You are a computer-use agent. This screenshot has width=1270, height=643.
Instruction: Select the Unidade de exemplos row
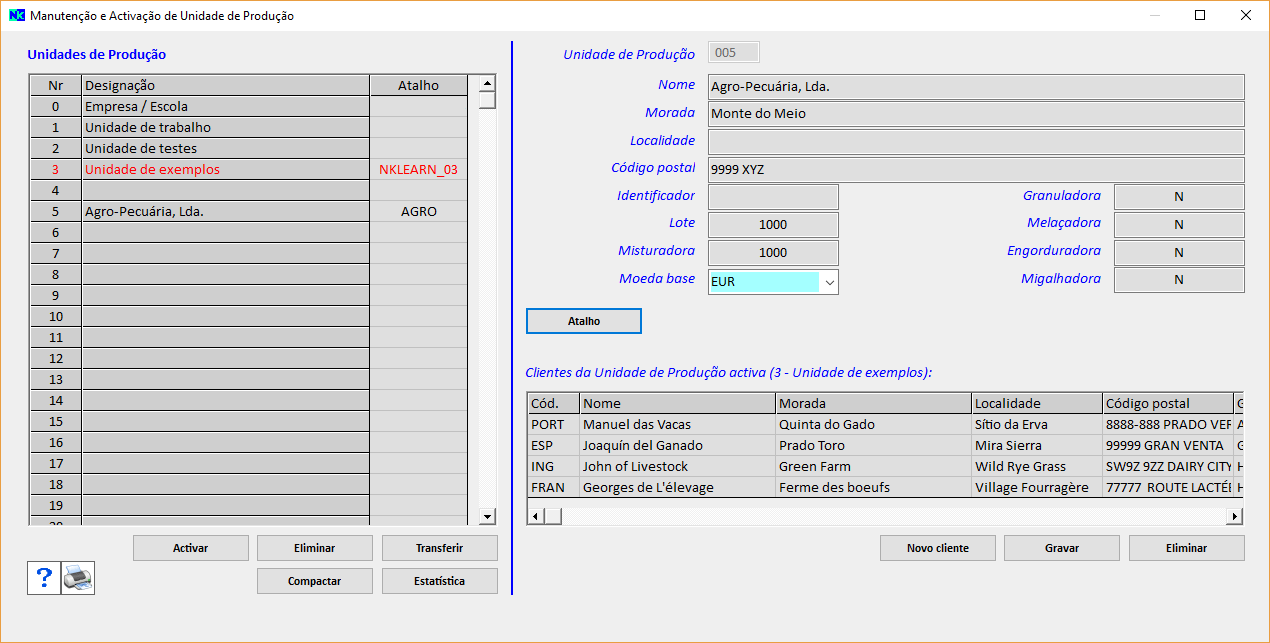(225, 169)
